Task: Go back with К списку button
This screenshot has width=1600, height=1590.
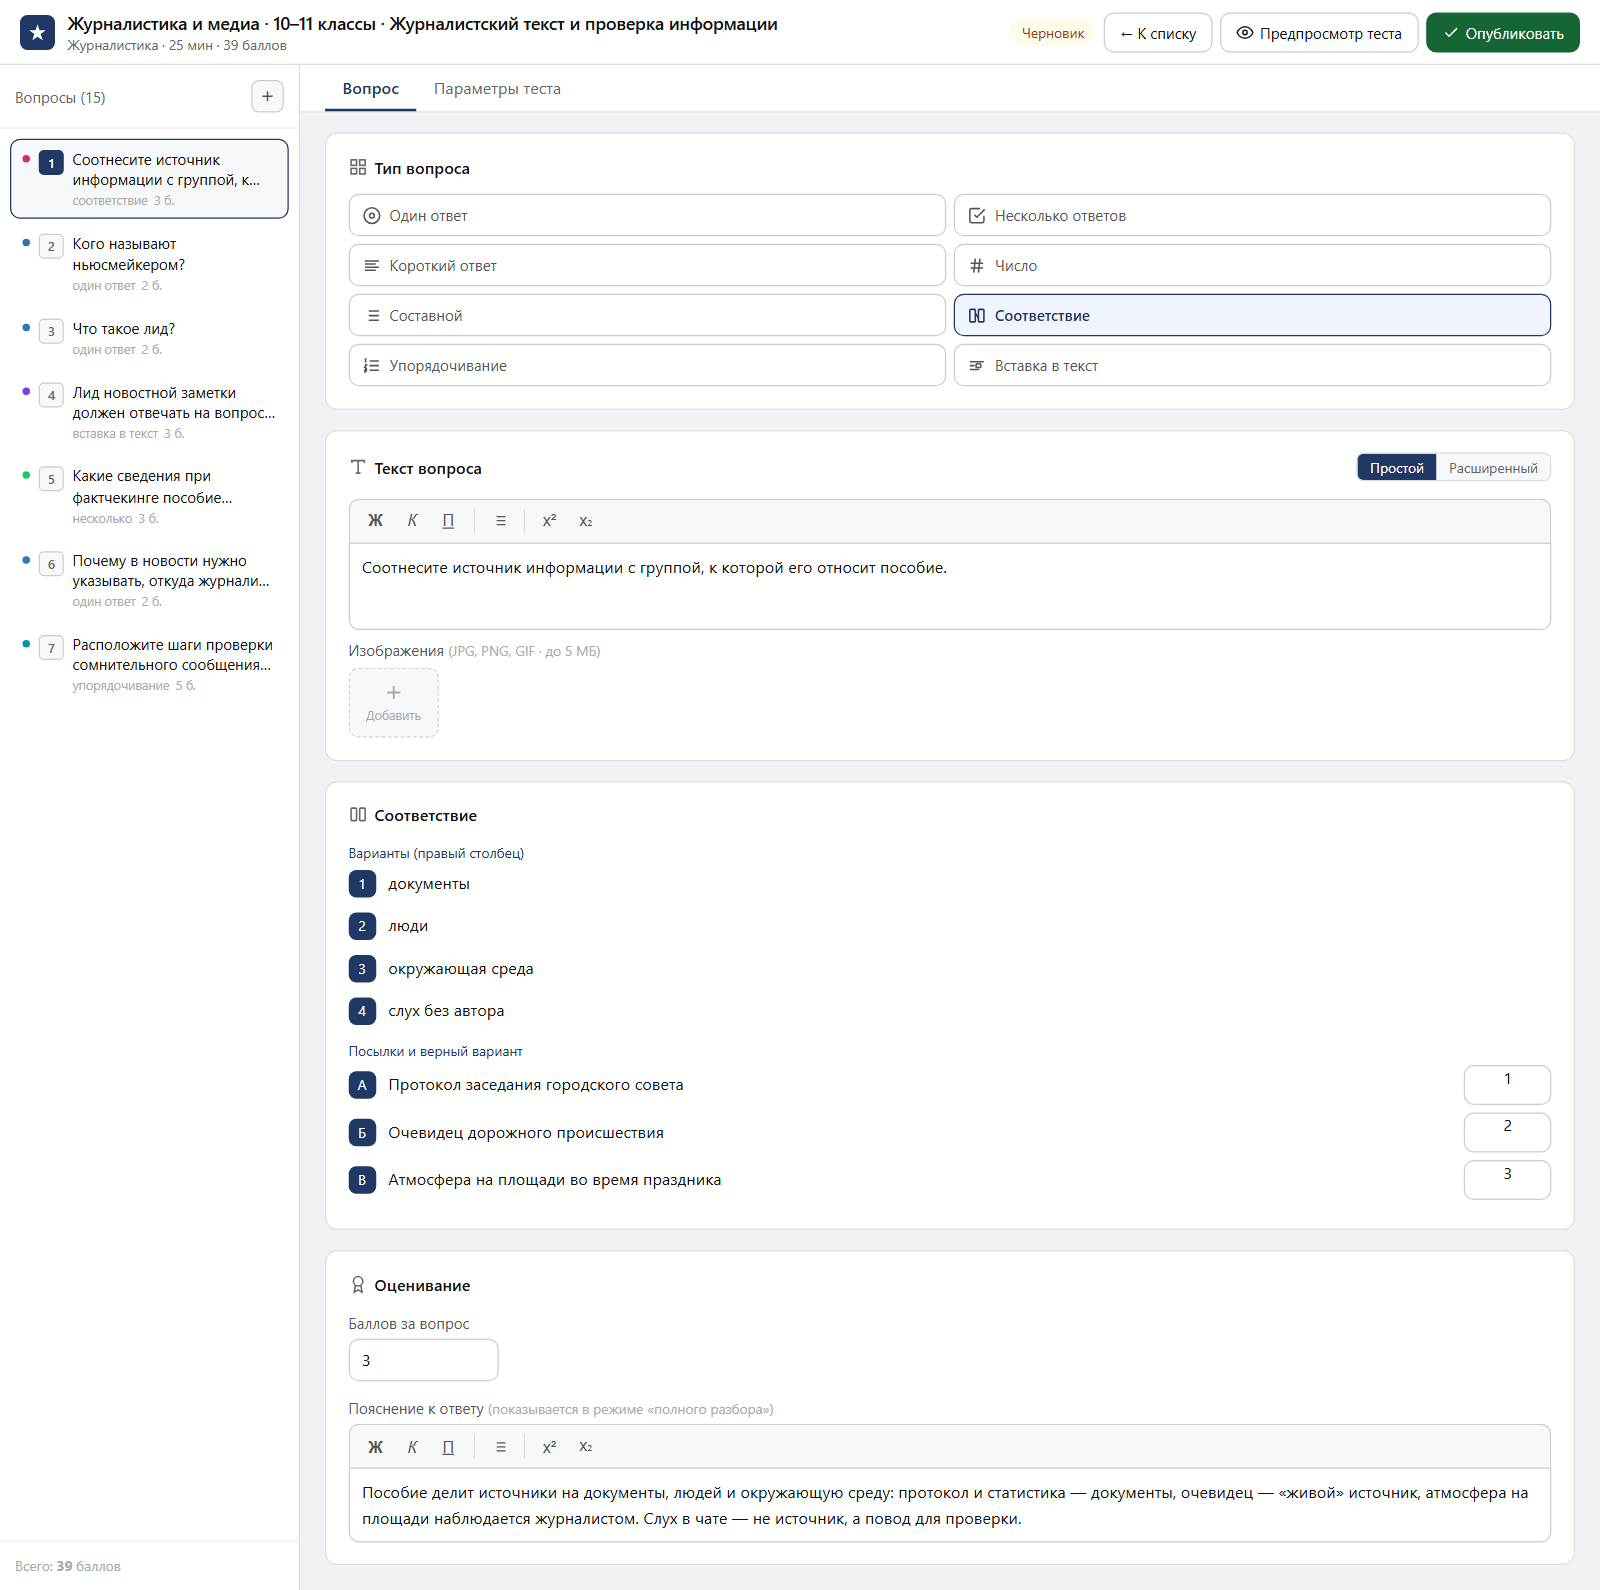Action: tap(1158, 33)
